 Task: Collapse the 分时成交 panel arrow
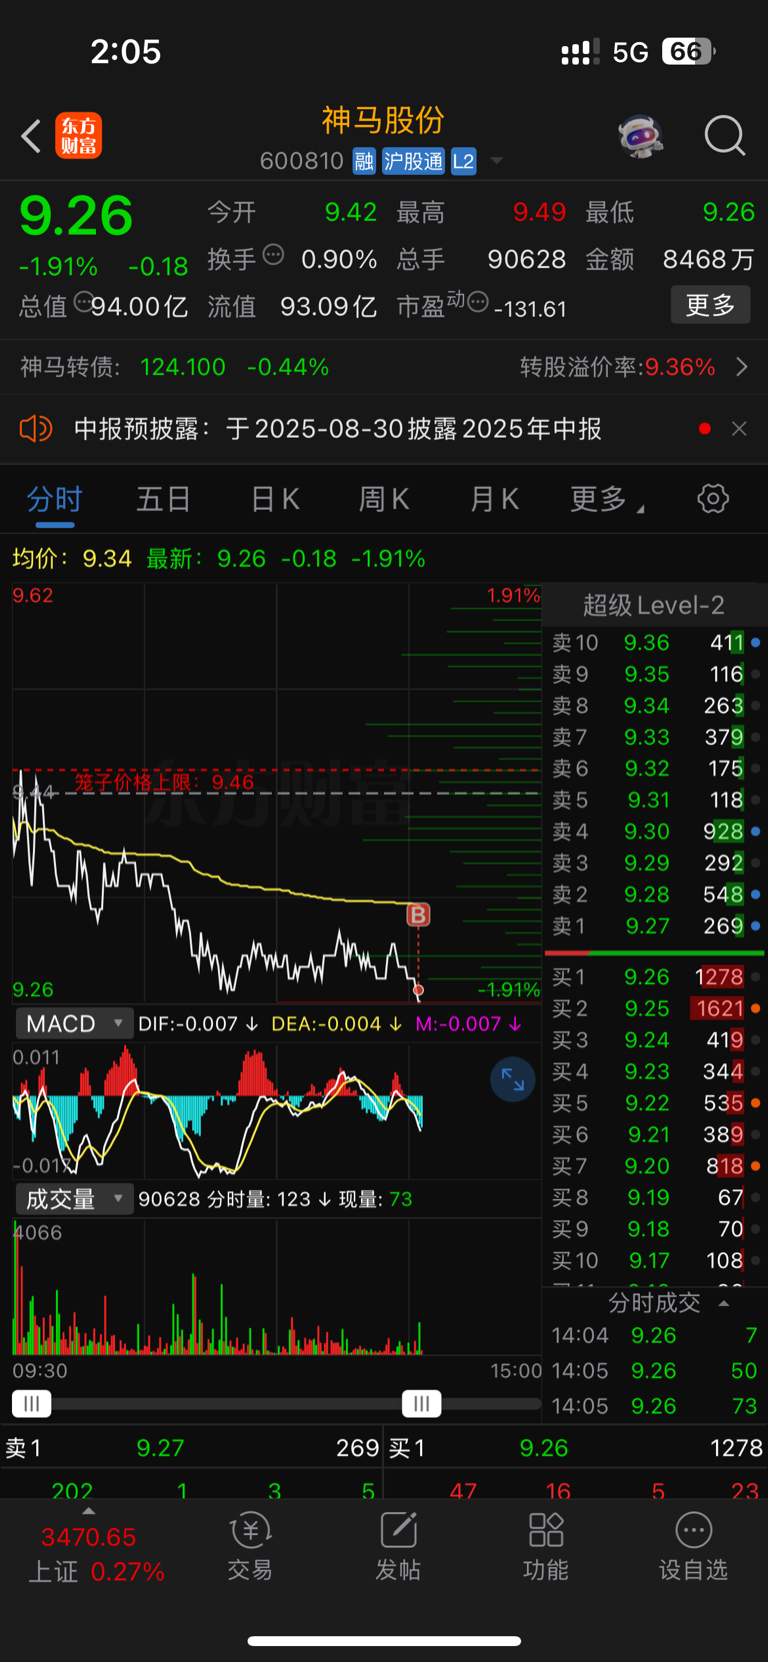[724, 1304]
